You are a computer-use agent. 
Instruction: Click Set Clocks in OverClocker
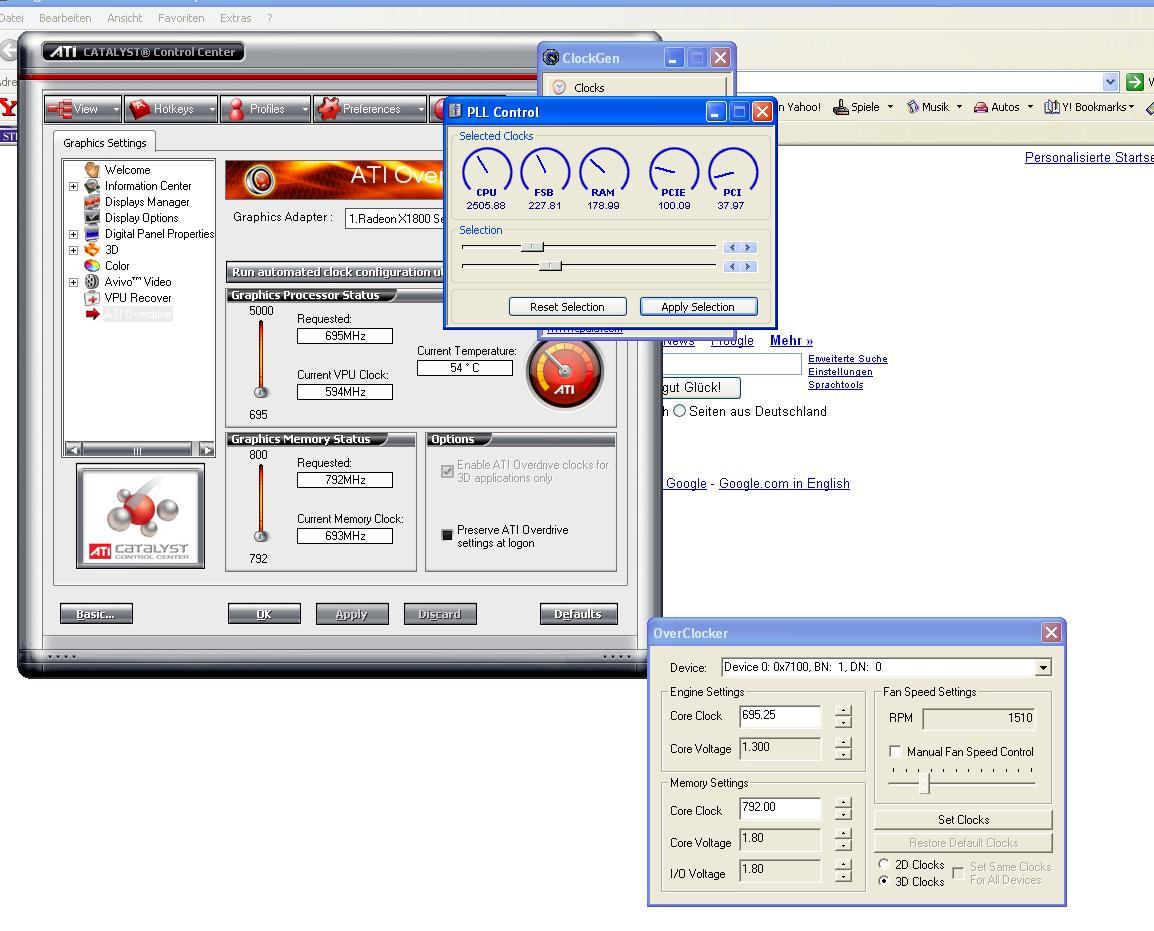coord(963,819)
